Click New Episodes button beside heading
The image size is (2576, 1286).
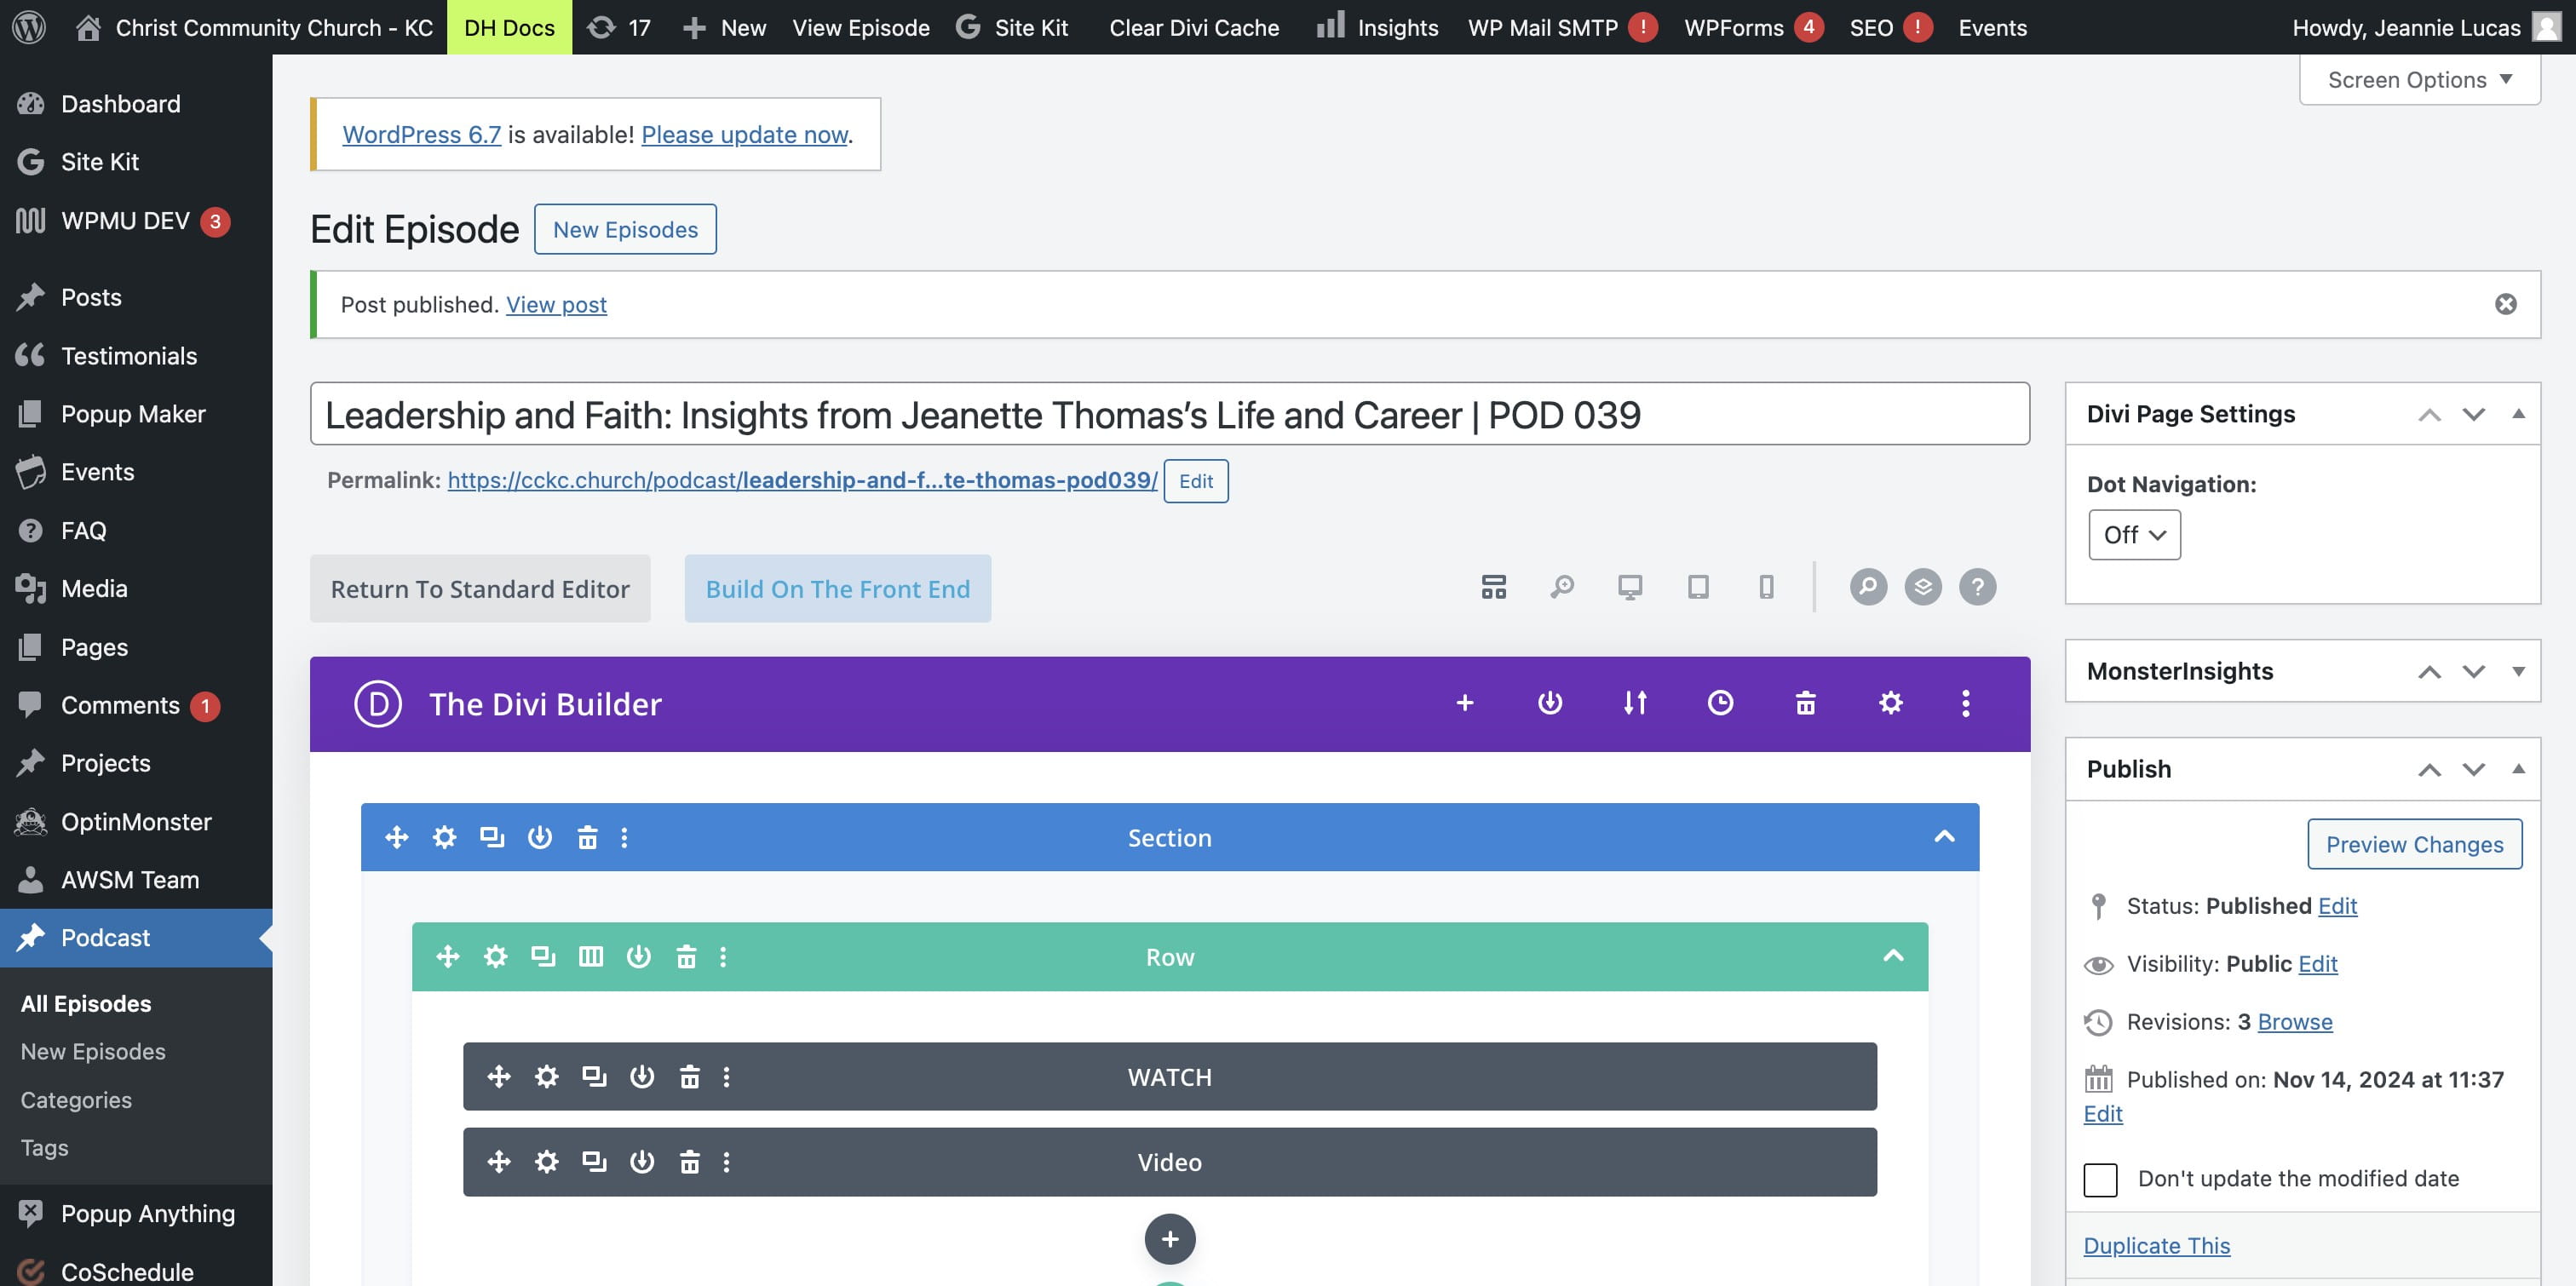pos(625,229)
